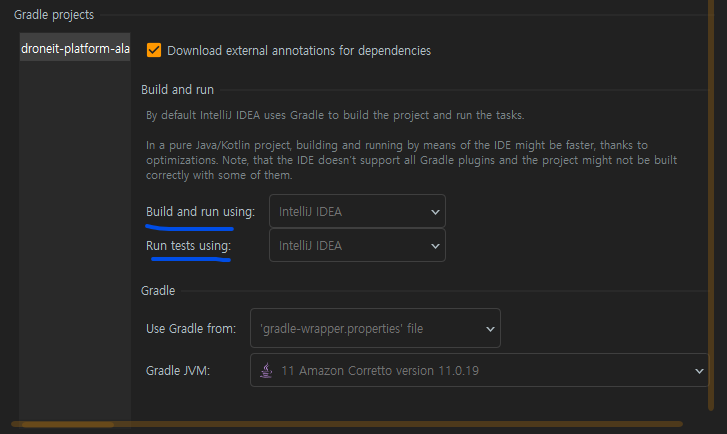727x434 pixels.
Task: Click the By default IntelliJ IDEA description text
Action: pos(335,115)
